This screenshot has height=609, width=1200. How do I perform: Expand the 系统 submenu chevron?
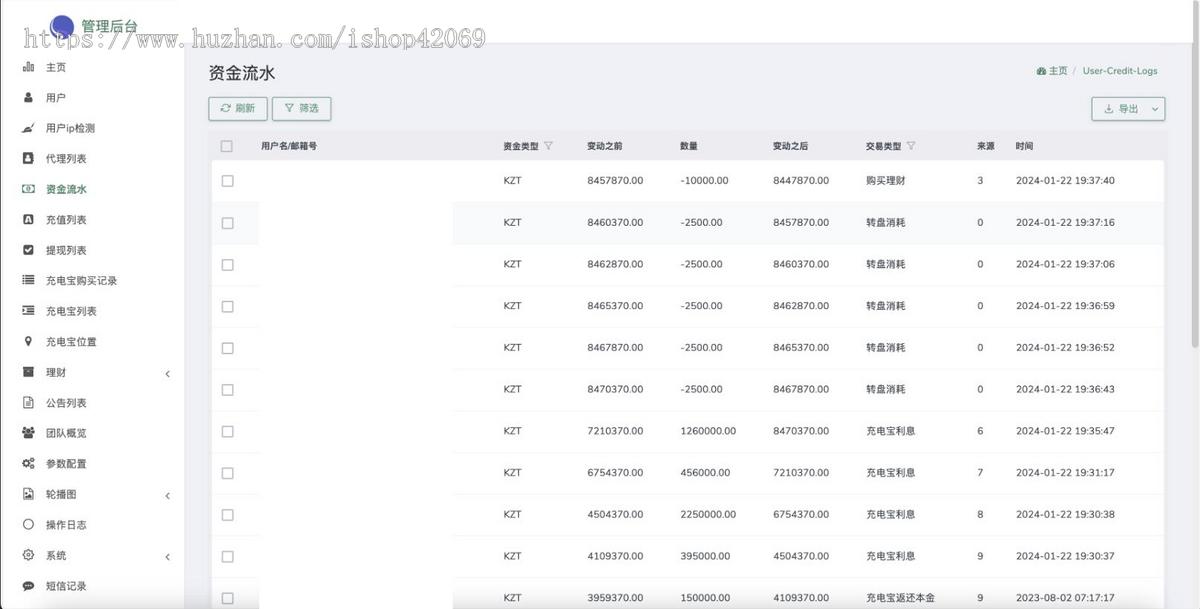tap(167, 557)
